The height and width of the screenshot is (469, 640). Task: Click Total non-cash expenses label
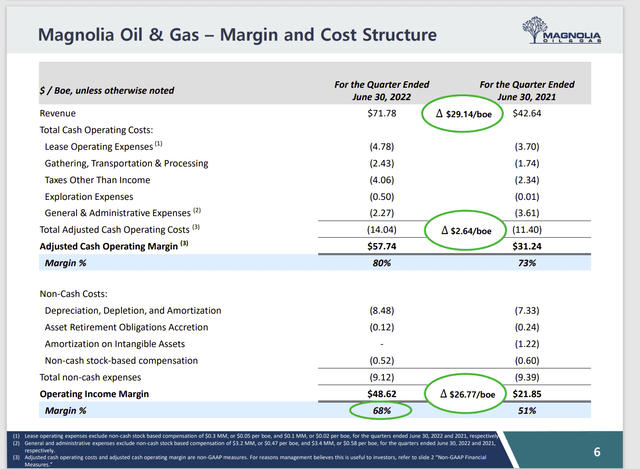(x=90, y=378)
